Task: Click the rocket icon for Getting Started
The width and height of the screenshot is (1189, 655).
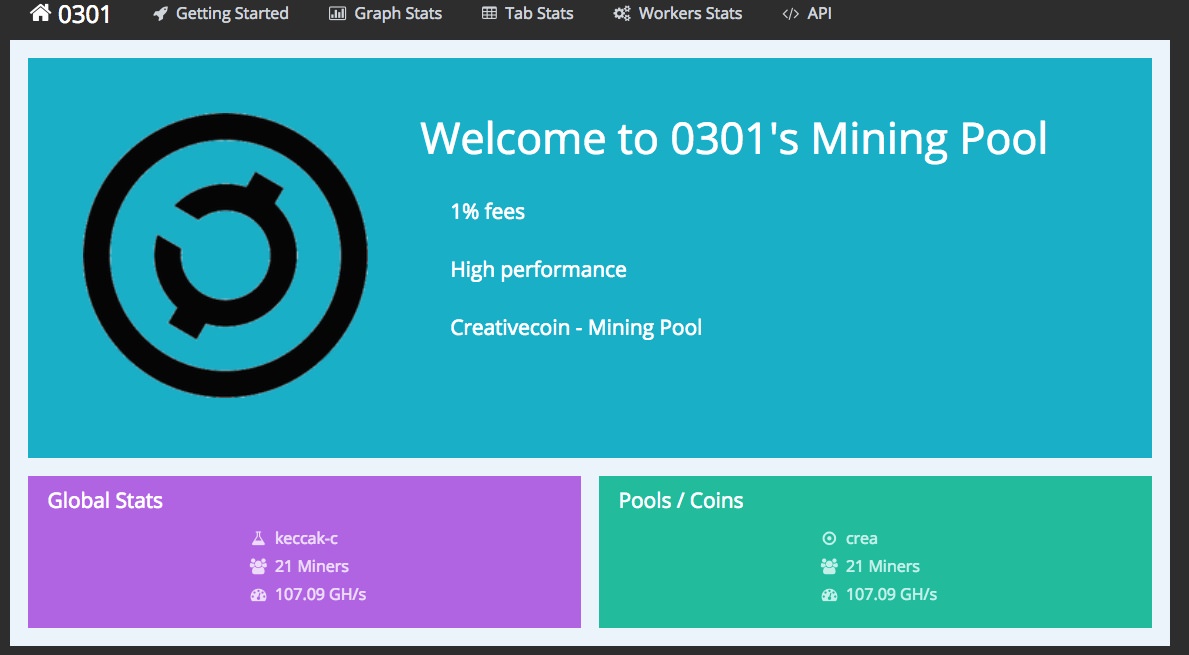Action: click(160, 14)
